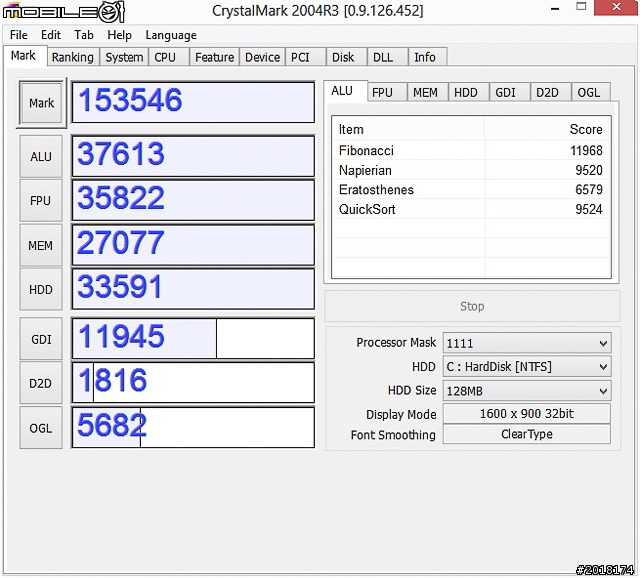Run the GDI benchmark button

(x=41, y=340)
